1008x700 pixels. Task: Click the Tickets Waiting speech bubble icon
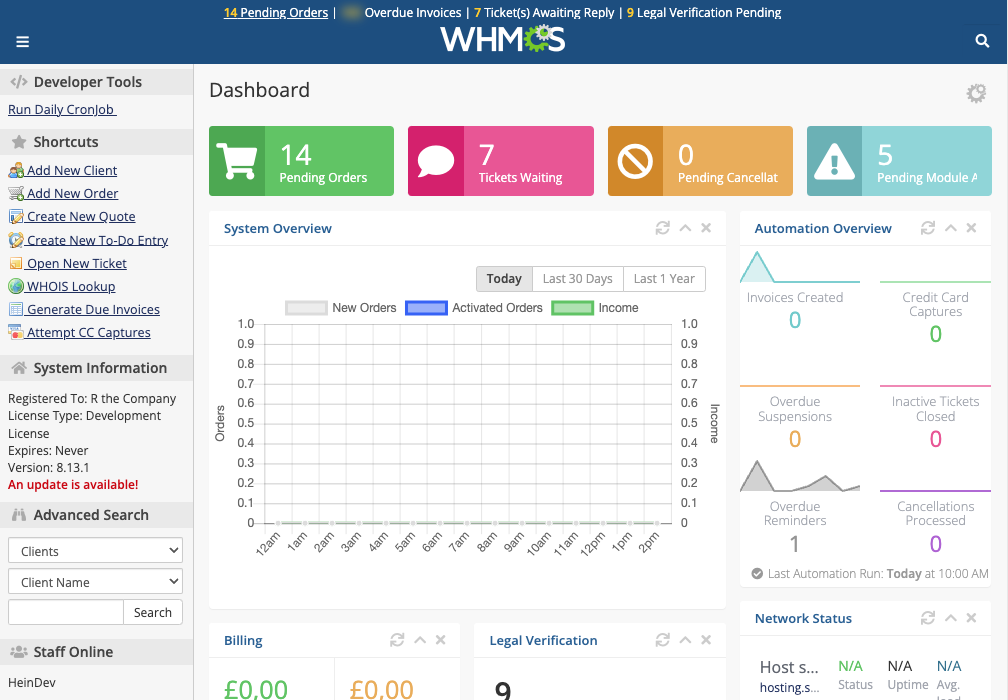(x=435, y=161)
